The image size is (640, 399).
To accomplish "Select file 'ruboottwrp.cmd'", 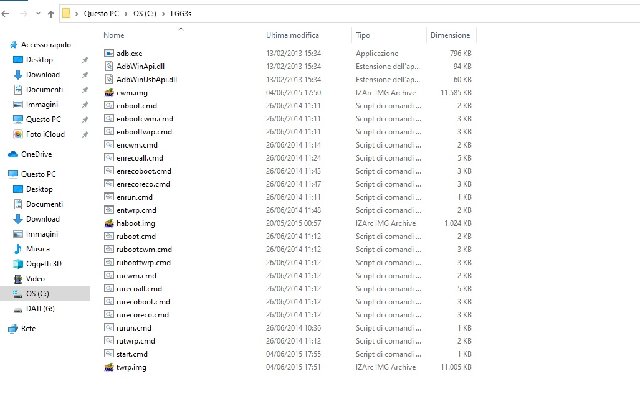I will pos(144,262).
